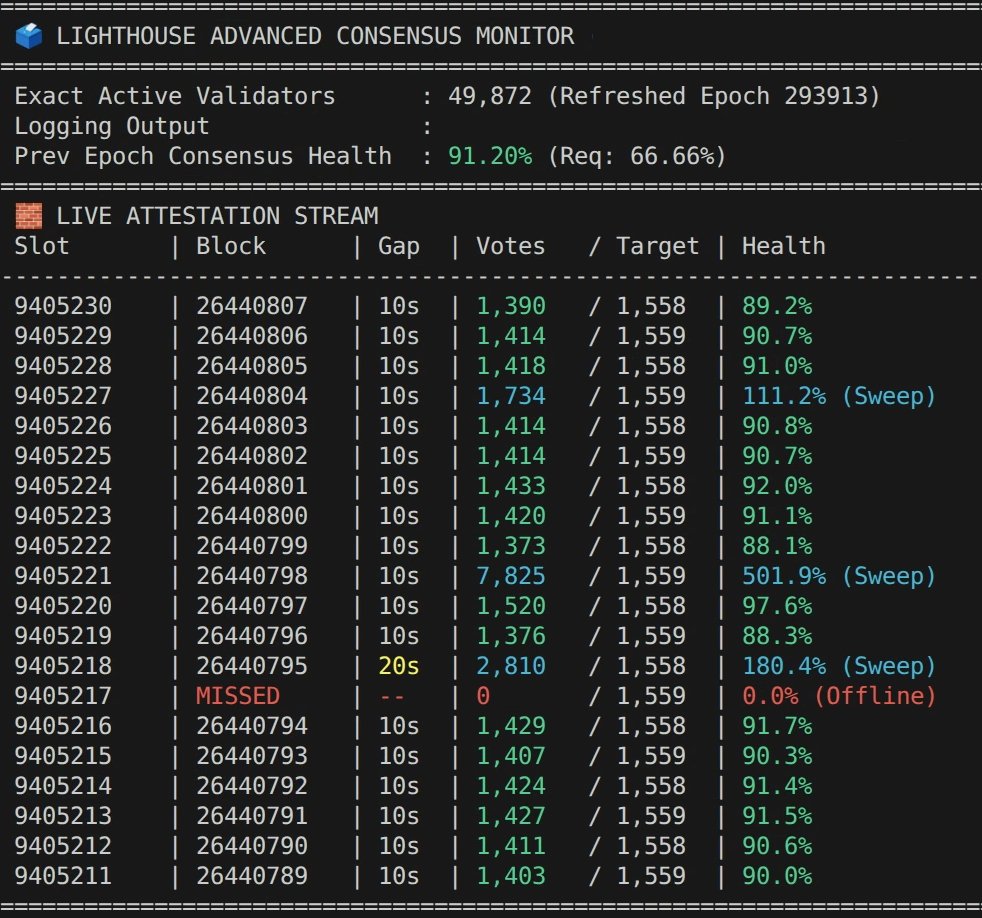Image resolution: width=982 pixels, height=918 pixels.
Task: Select slot number 9405229
Action: click(x=63, y=336)
